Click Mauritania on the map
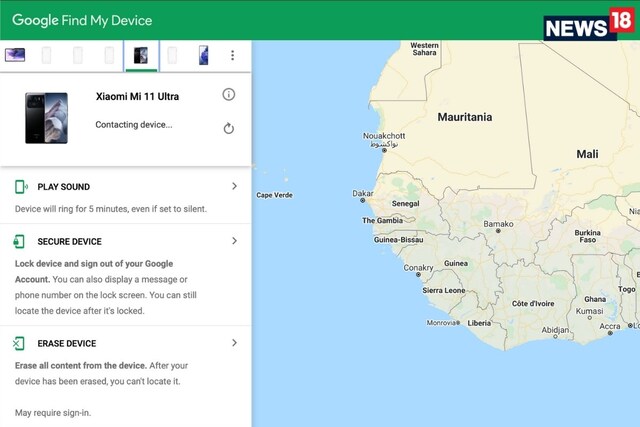Screen dimensions: 640x427 (464, 117)
